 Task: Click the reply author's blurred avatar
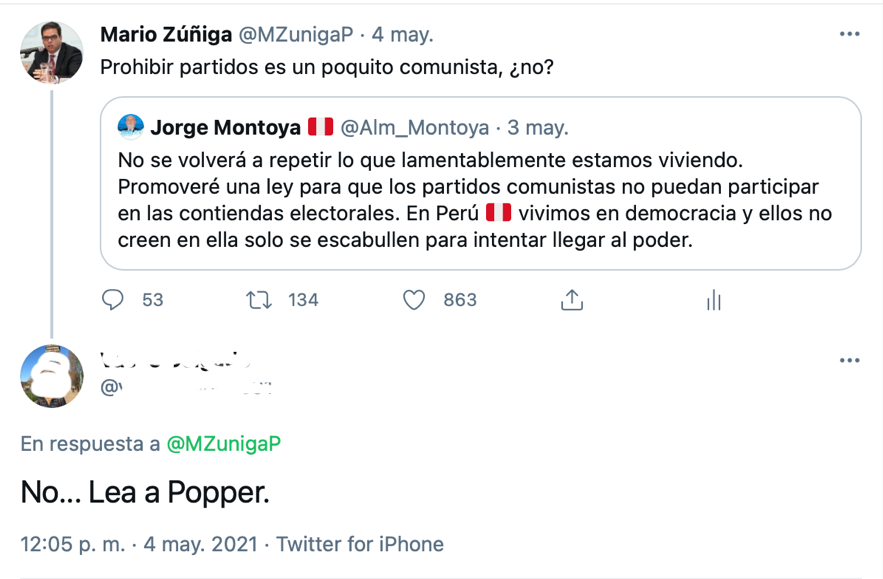[x=52, y=376]
